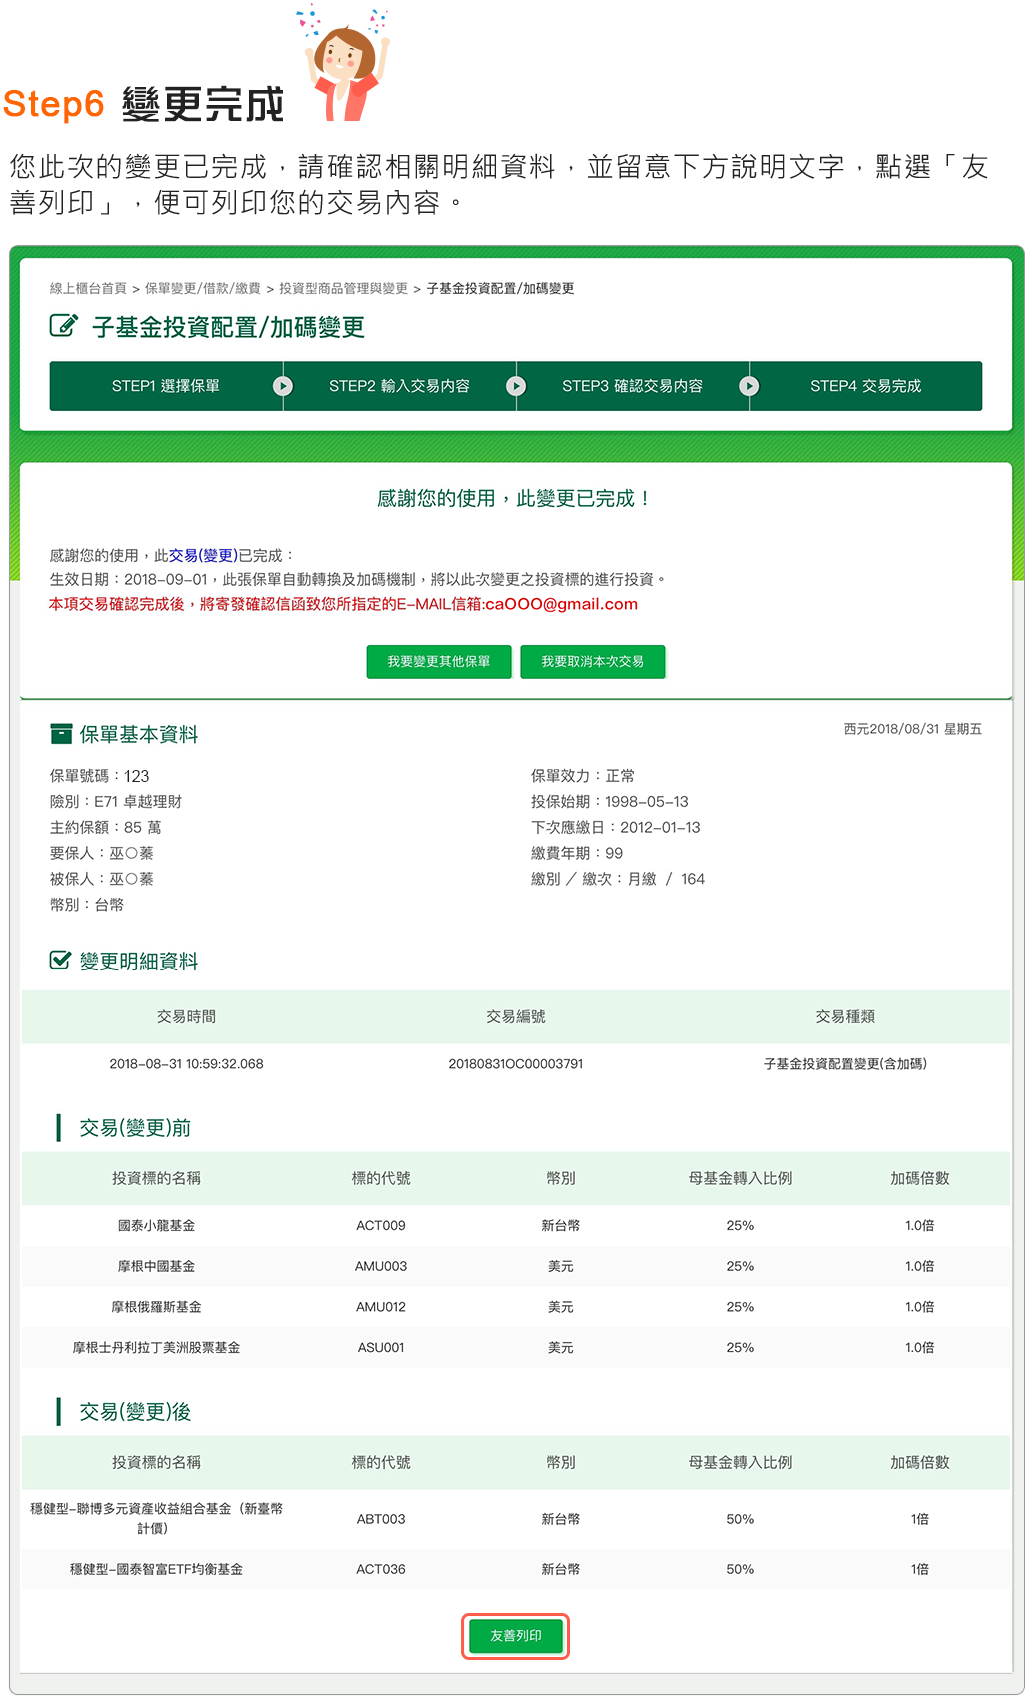Click the 我要變更其他保單 button
Image resolution: width=1025 pixels, height=1696 pixels.
[x=439, y=661]
